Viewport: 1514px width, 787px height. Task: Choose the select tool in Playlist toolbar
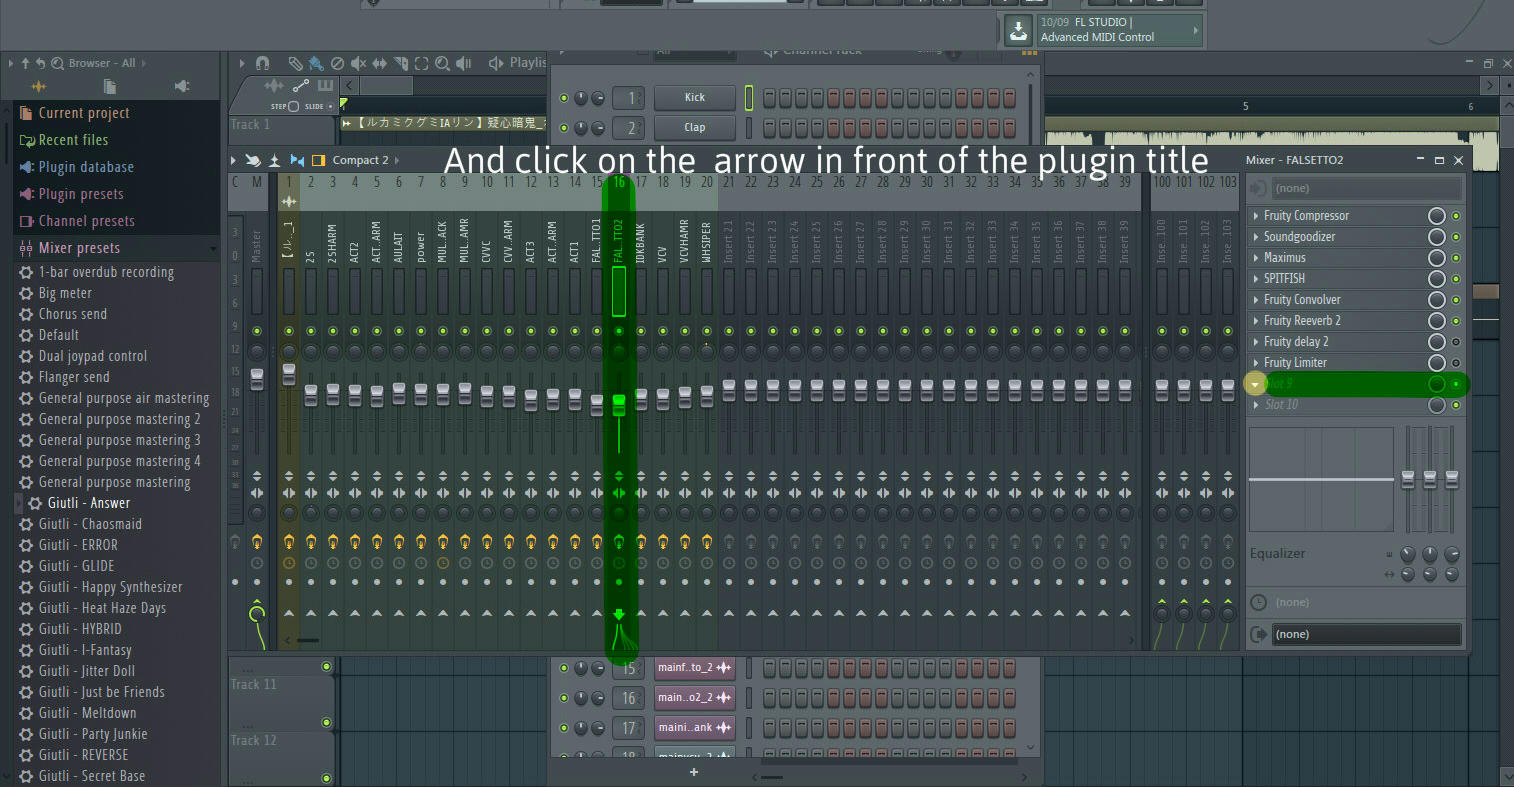[421, 63]
